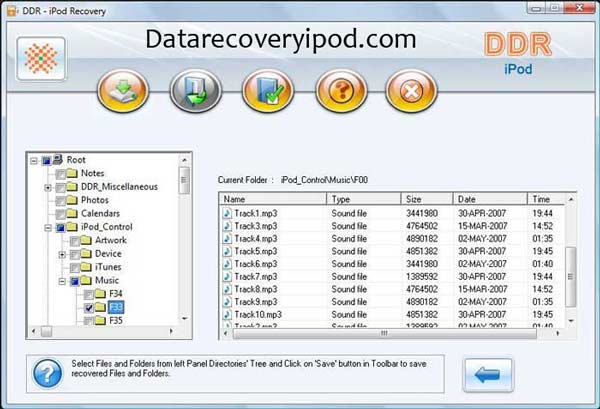Select the Calendars folder in tree
The image size is (600, 409).
(x=100, y=213)
